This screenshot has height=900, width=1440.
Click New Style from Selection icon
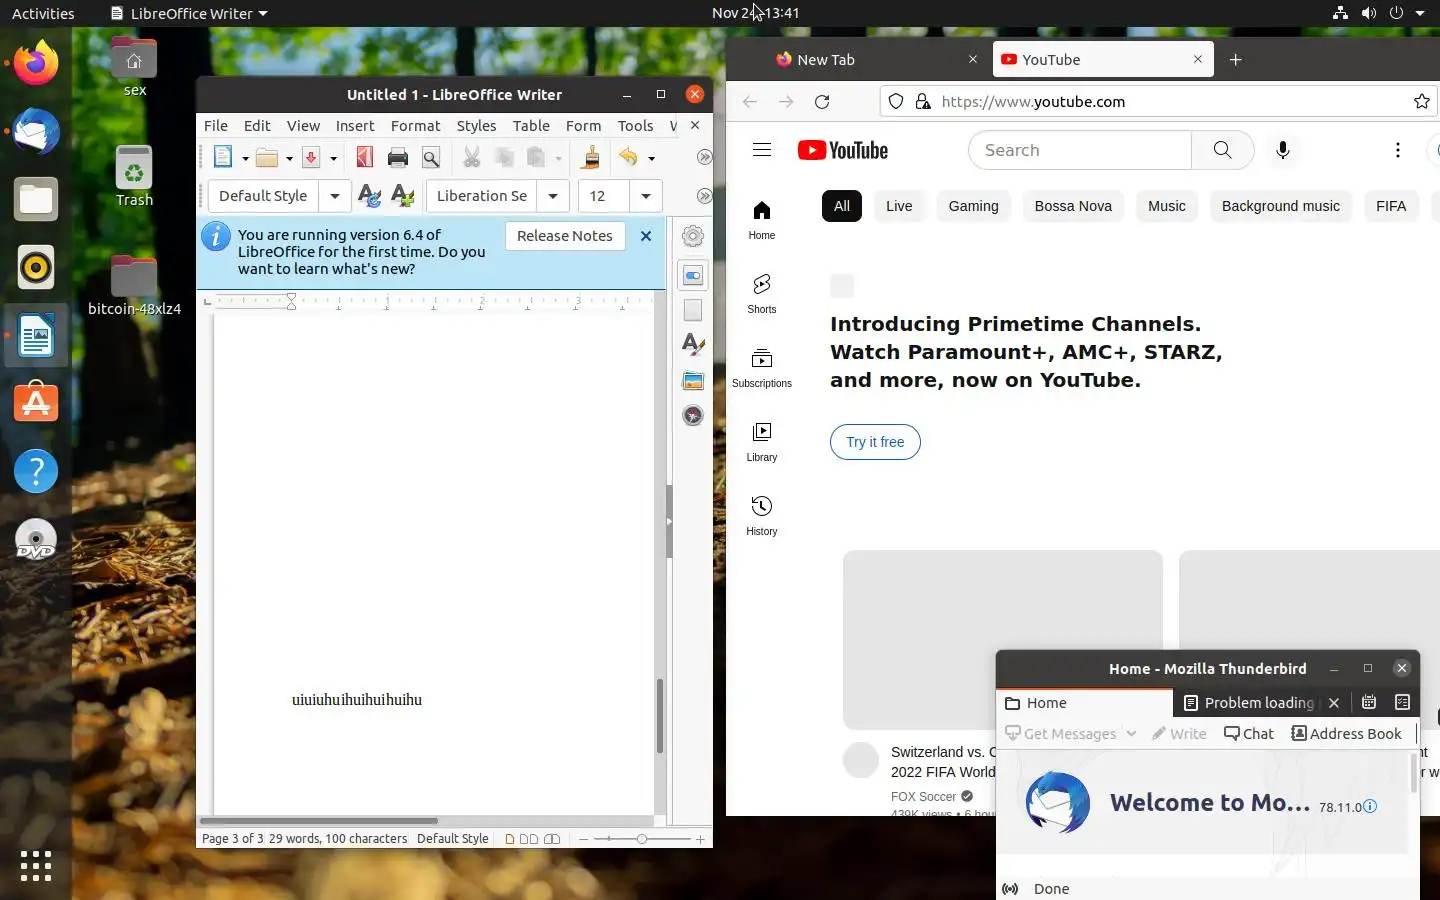pos(402,196)
